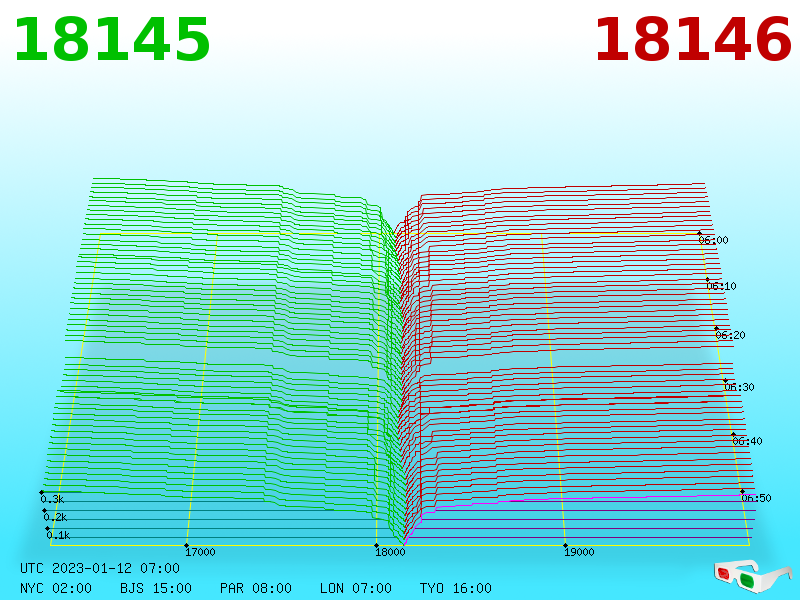
Task: Click the UTC 2023-01-12 07:00 timestamp
Action: point(100,568)
